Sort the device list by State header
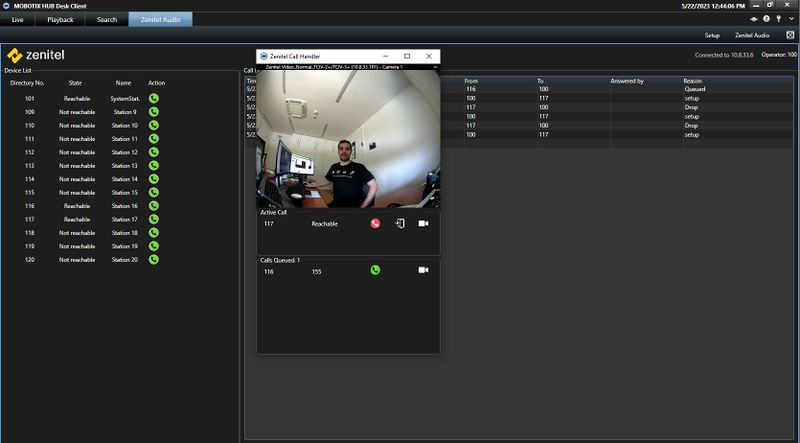 [x=75, y=83]
